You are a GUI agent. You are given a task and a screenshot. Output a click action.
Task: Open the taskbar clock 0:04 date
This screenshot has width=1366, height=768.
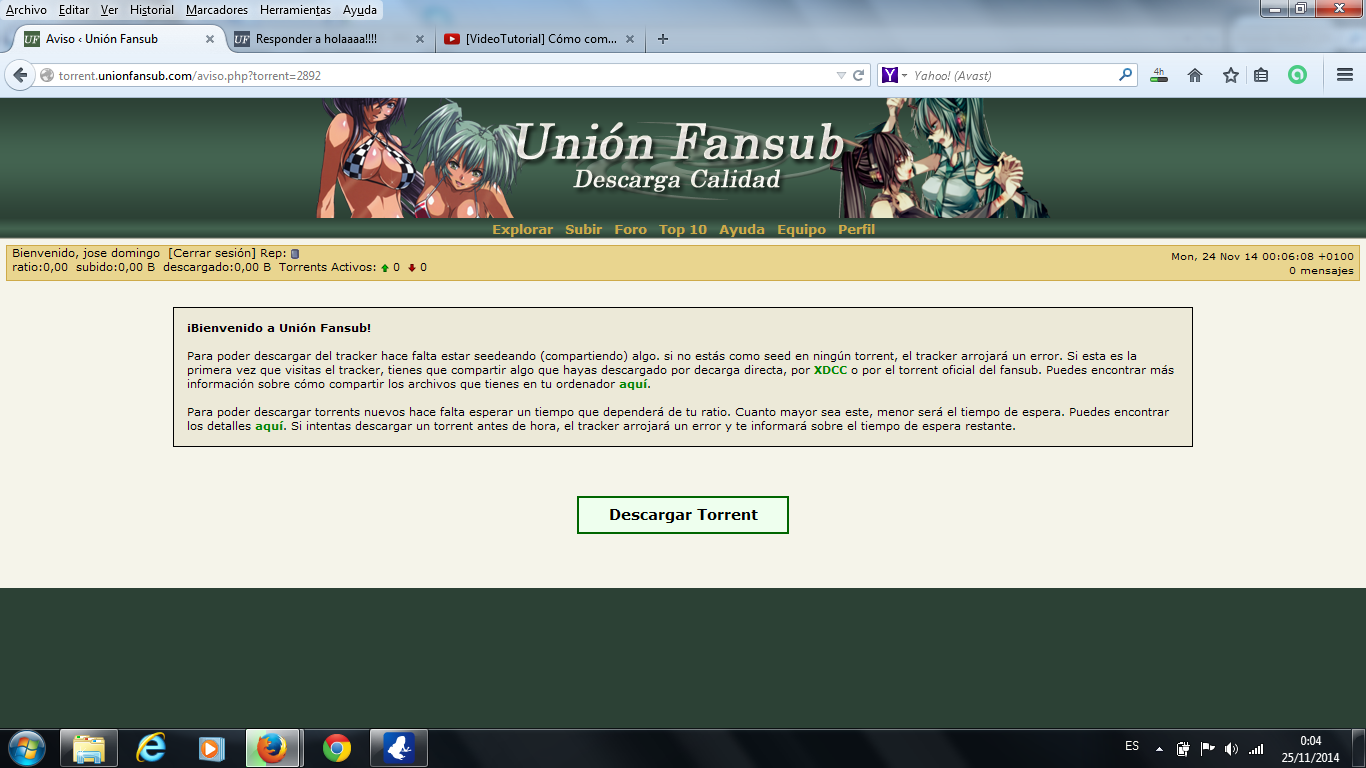[x=1310, y=749]
